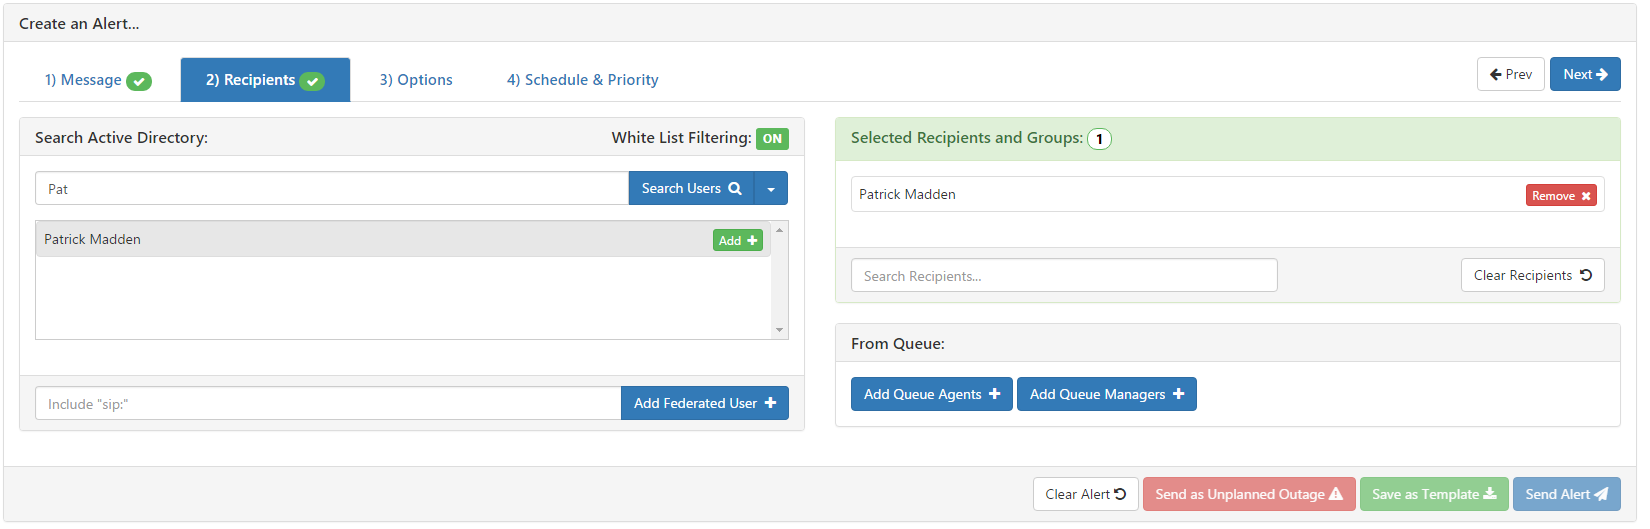The height and width of the screenshot is (529, 1650).
Task: Click the results list scroll-up arrow
Action: click(x=779, y=230)
